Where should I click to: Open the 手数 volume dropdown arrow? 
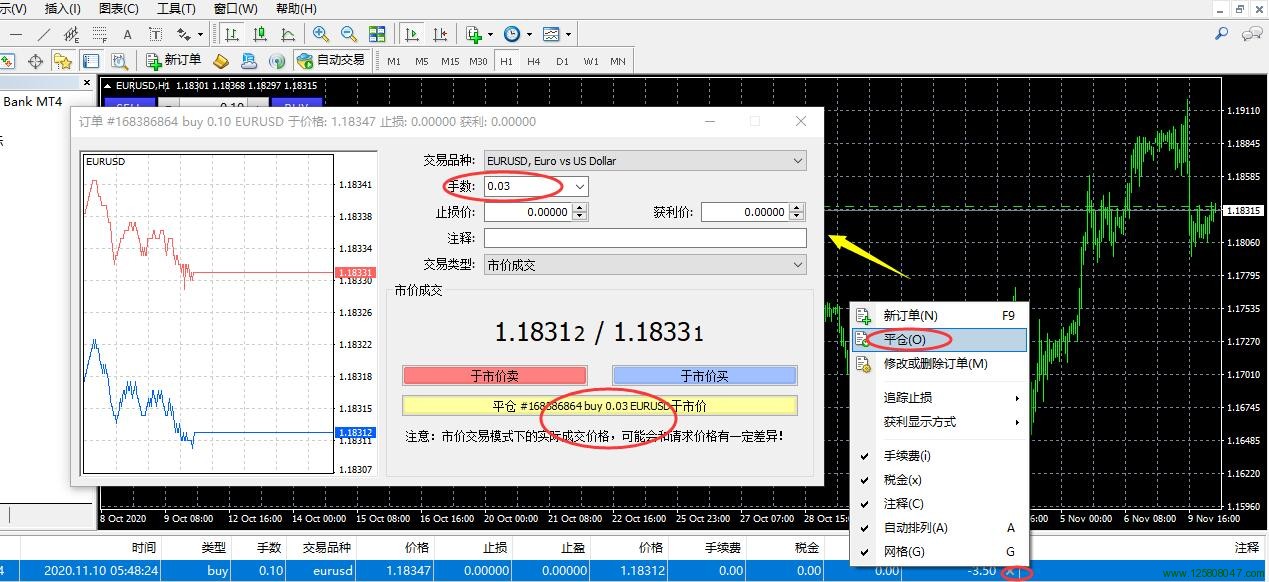click(x=580, y=187)
